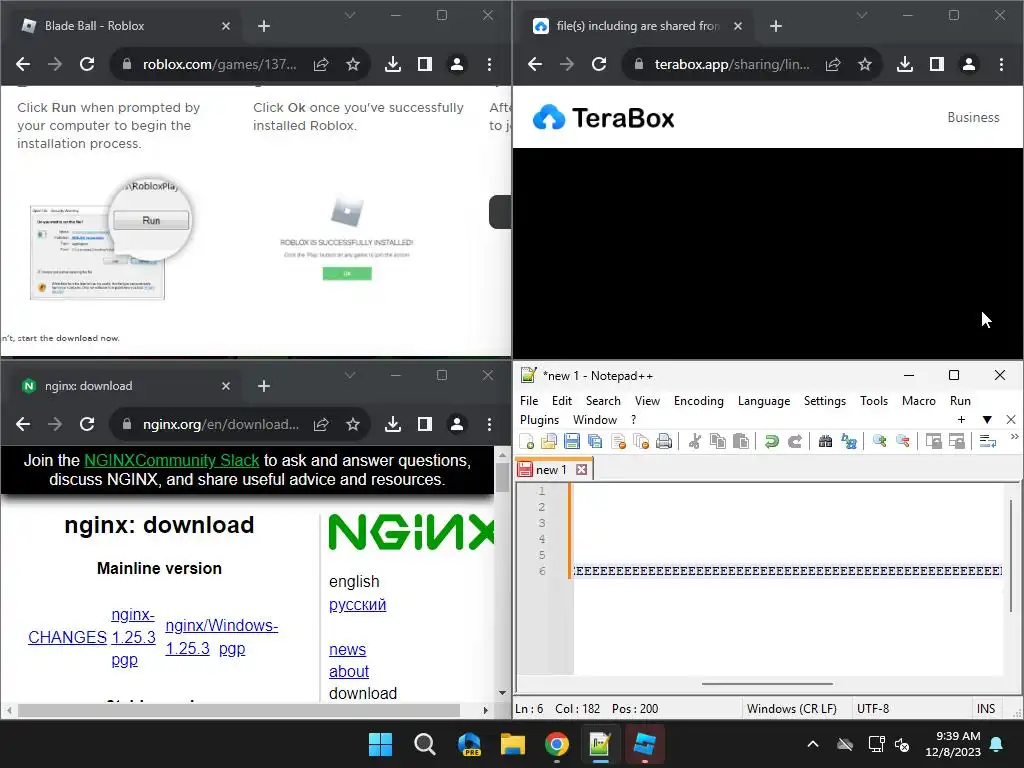Open the Language menu in Notepad++

coord(763,400)
